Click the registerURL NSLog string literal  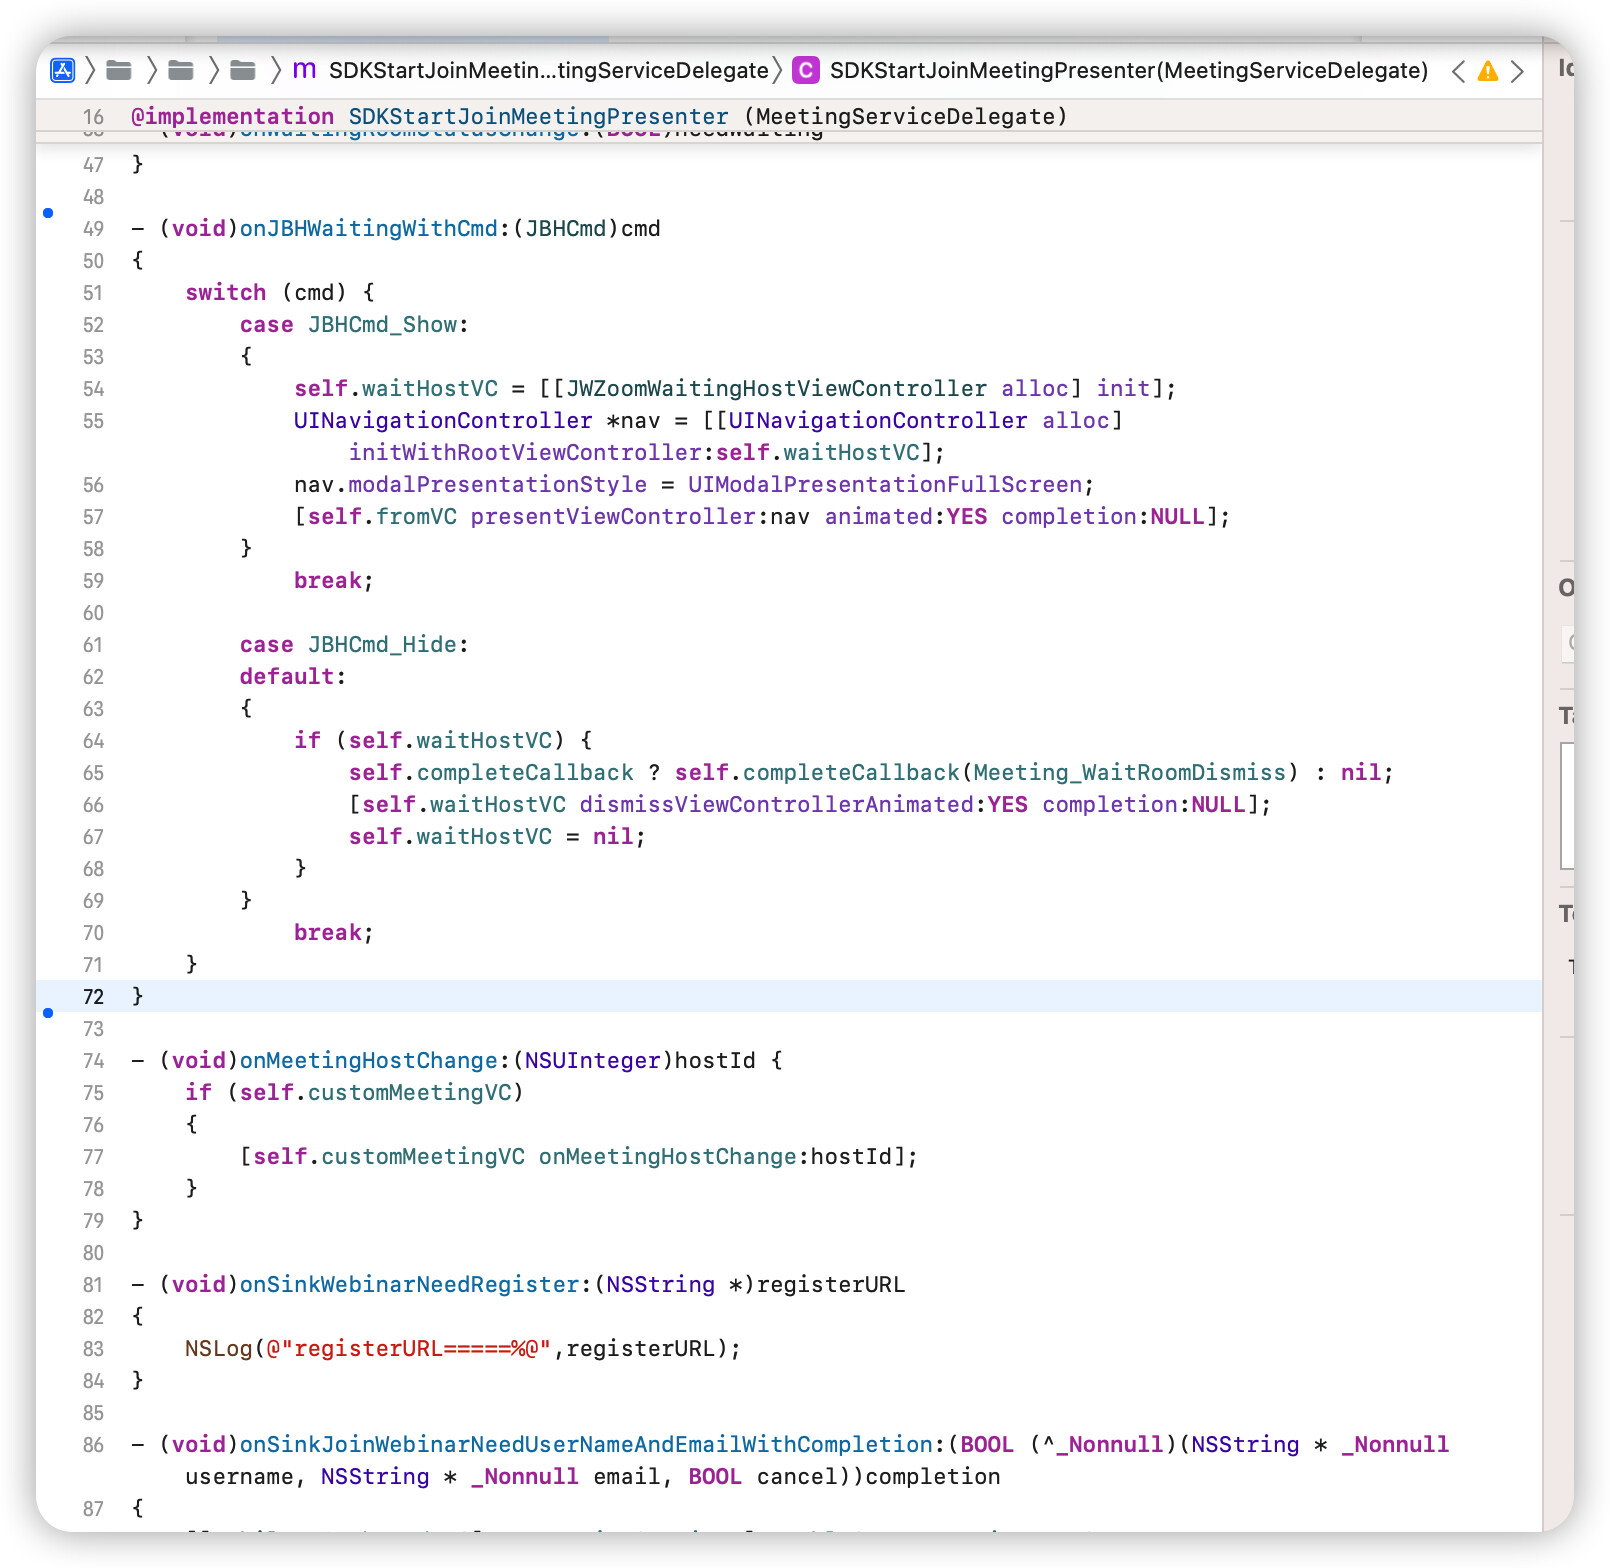pyautogui.click(x=409, y=1349)
